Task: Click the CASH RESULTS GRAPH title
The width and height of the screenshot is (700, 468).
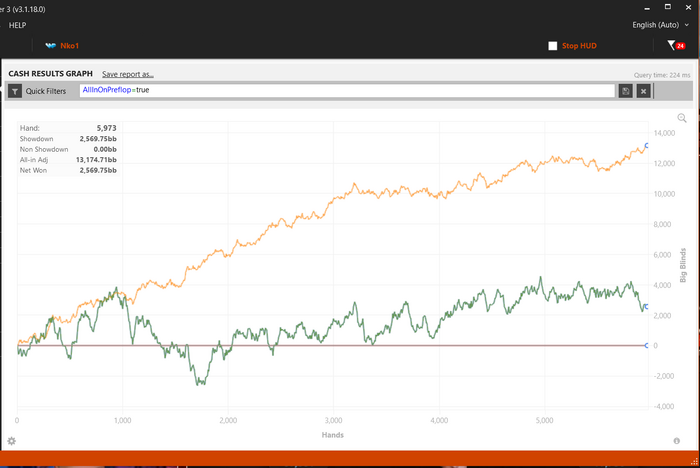Action: pos(50,74)
